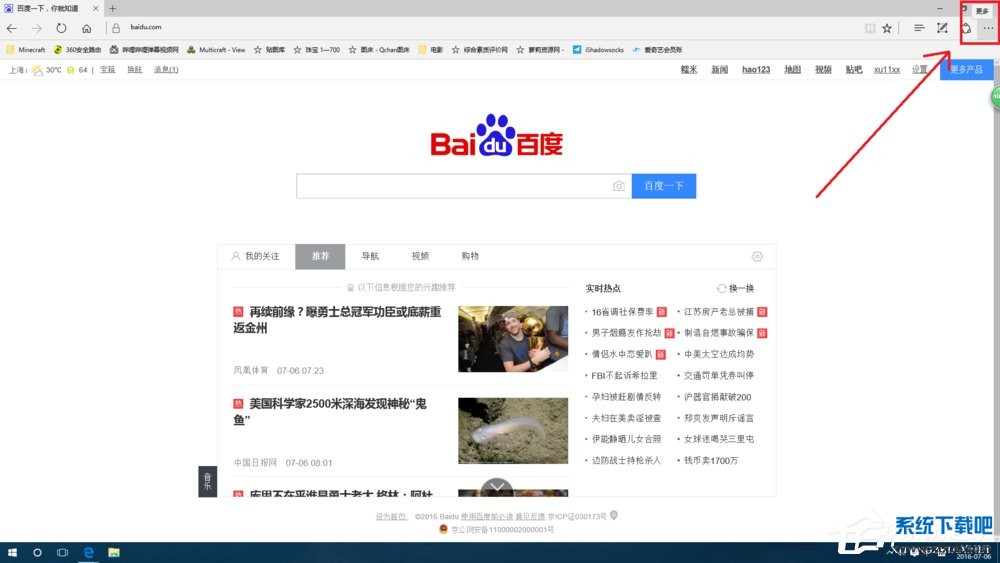This screenshot has width=1000, height=563.
Task: Open hot topic 钱币卖1700万
Action: 710,460
